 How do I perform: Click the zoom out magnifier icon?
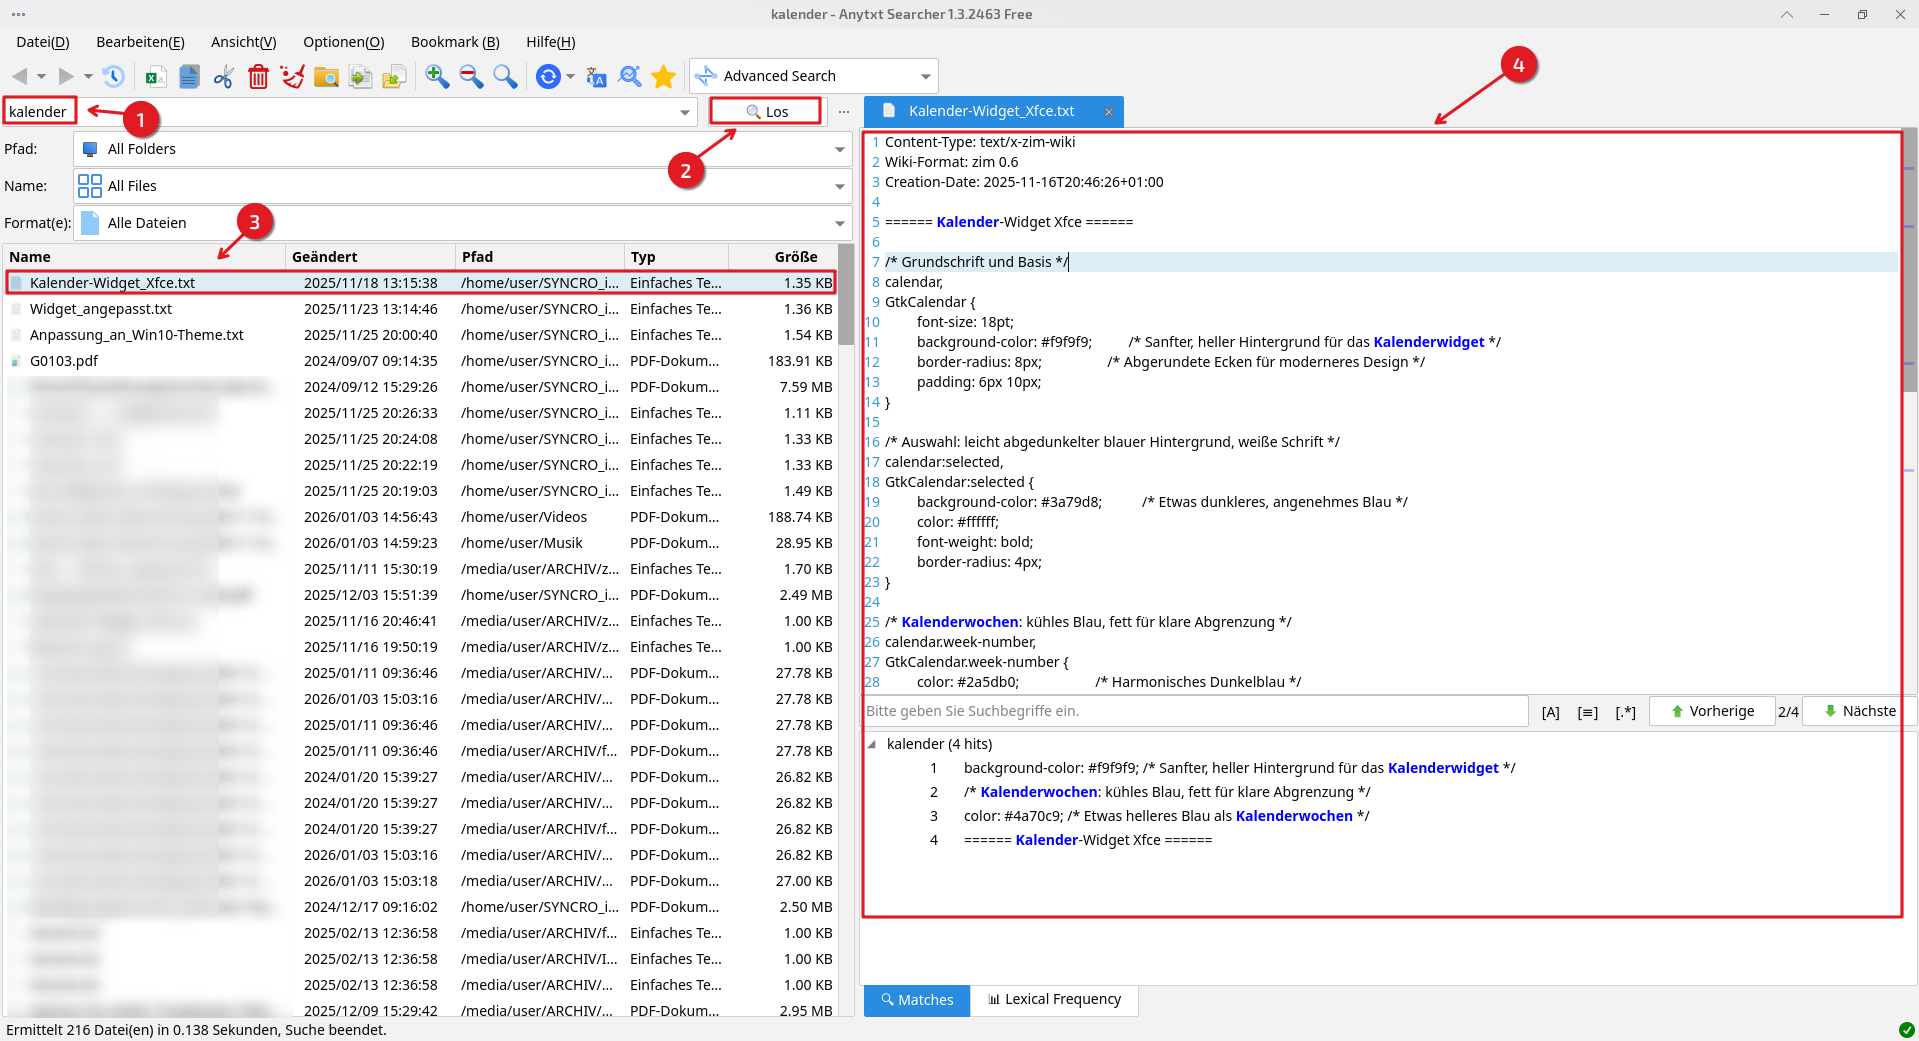click(471, 76)
